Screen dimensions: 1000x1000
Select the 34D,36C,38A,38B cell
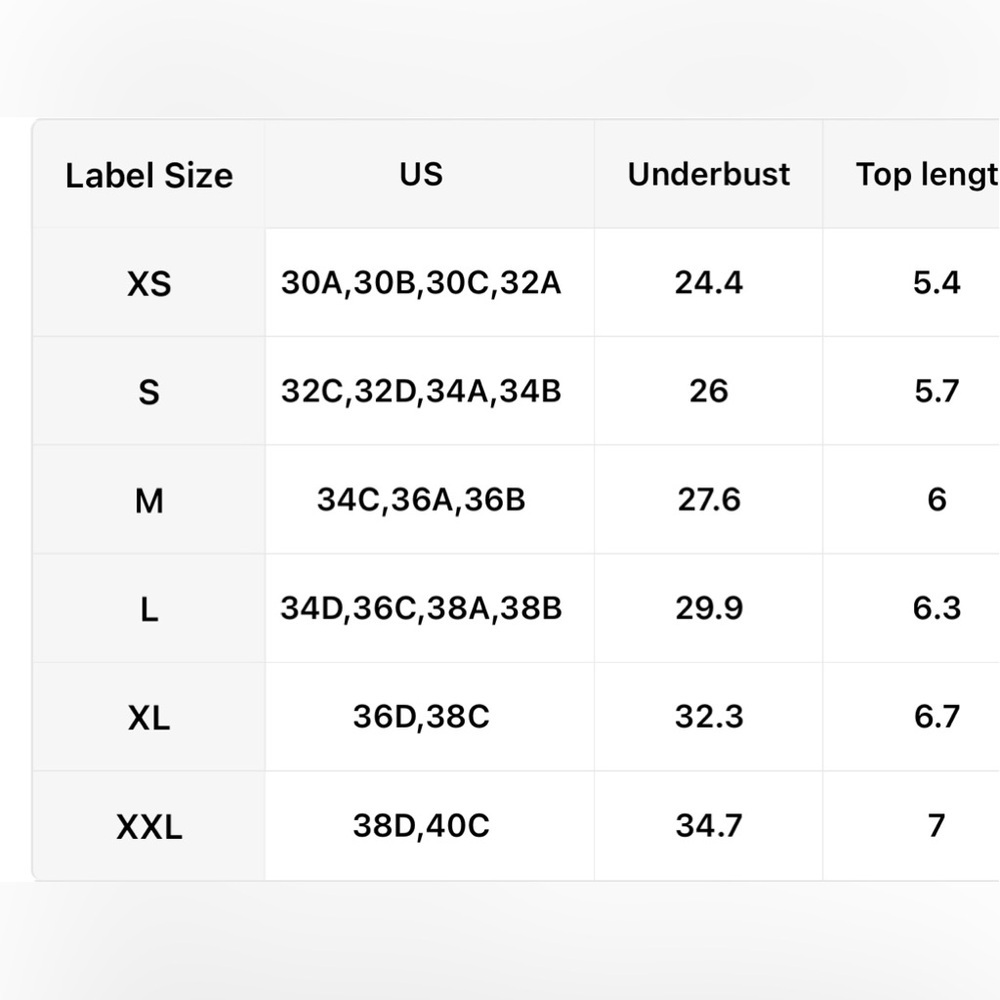tap(421, 608)
